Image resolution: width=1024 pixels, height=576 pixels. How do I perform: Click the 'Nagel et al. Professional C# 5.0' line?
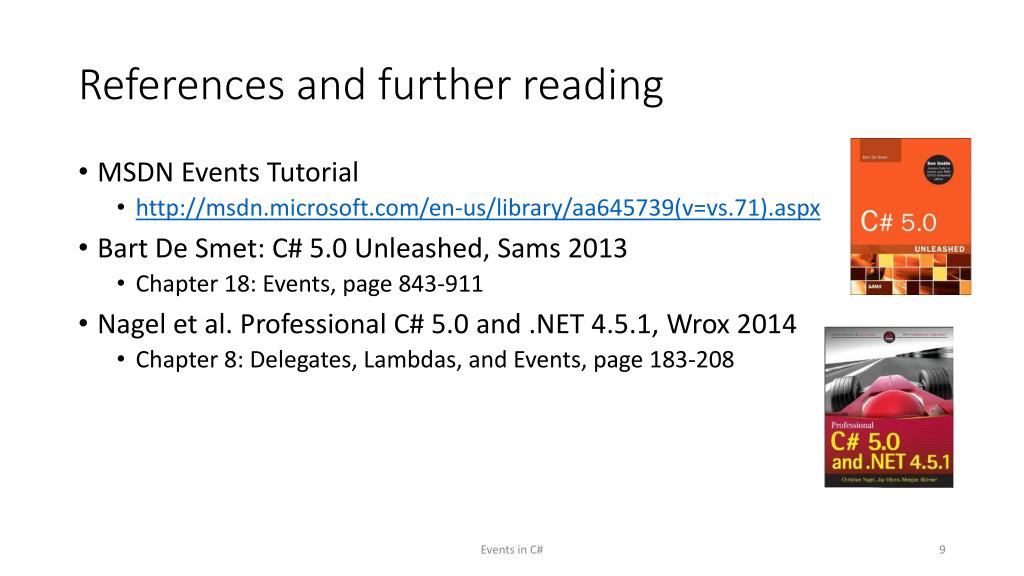[x=447, y=324]
